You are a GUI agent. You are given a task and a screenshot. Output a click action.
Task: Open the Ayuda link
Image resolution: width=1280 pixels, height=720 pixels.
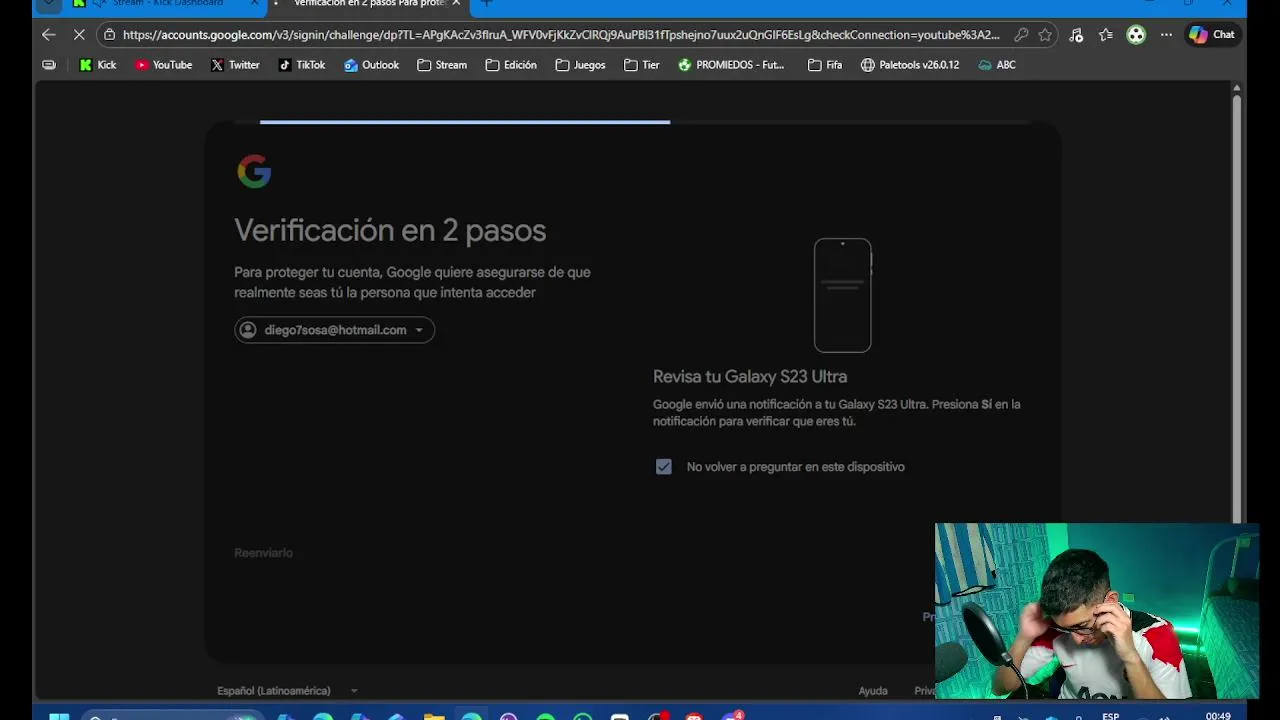click(x=873, y=691)
